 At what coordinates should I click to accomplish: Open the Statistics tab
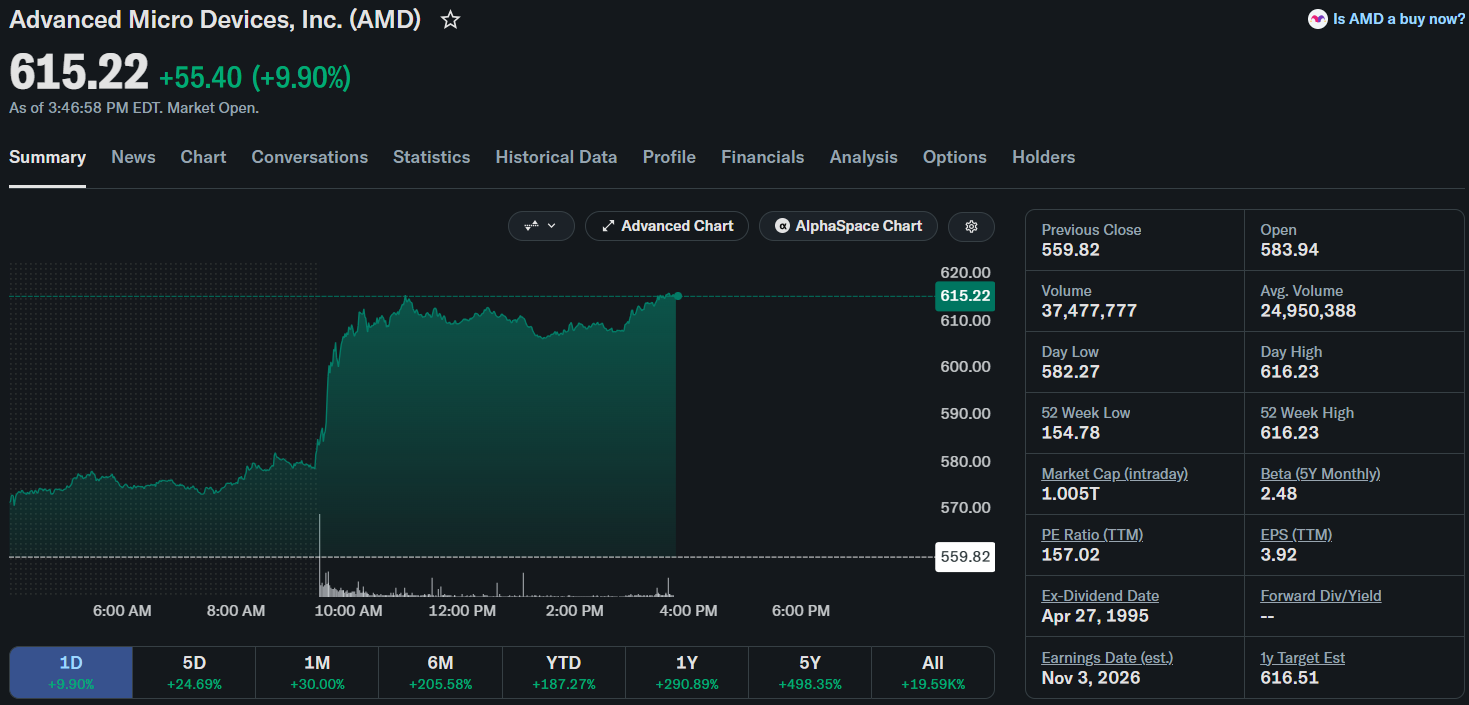(x=431, y=157)
